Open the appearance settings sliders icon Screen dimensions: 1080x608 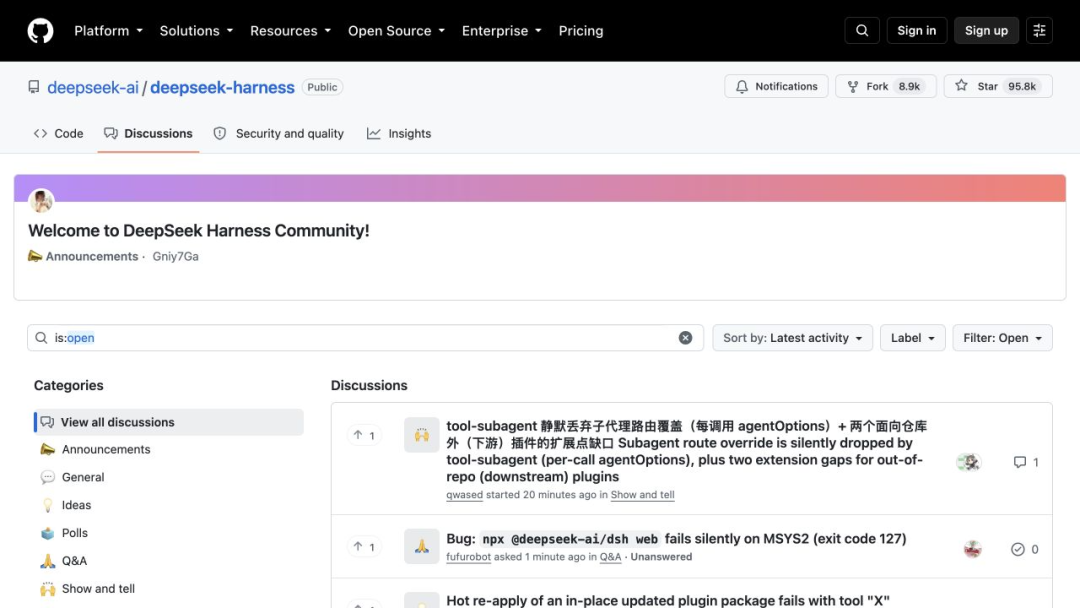click(x=1039, y=31)
